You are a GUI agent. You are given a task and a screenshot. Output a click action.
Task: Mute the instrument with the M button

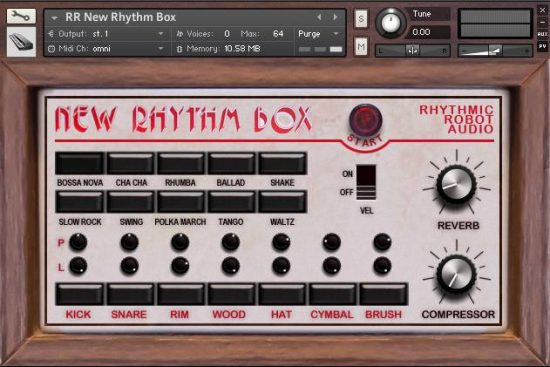click(x=361, y=46)
